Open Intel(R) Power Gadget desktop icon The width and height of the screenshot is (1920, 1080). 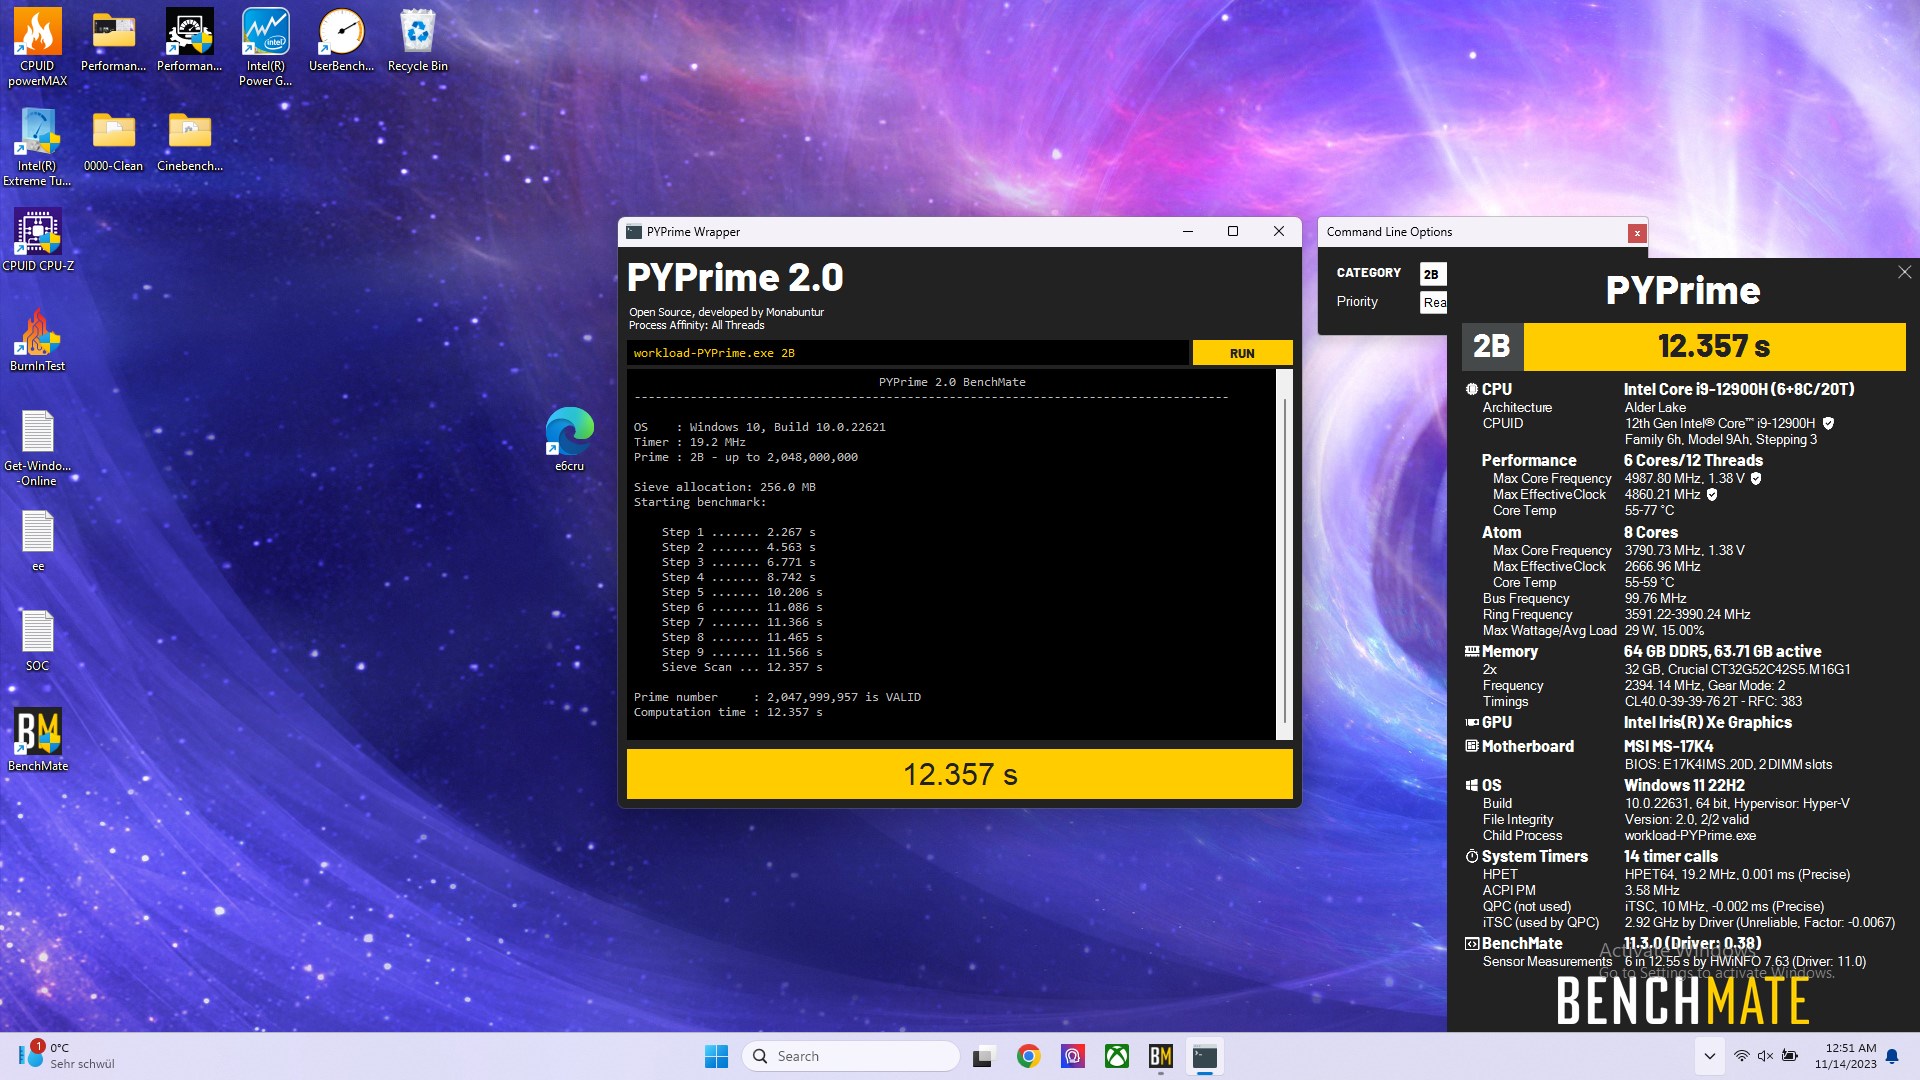coord(266,46)
